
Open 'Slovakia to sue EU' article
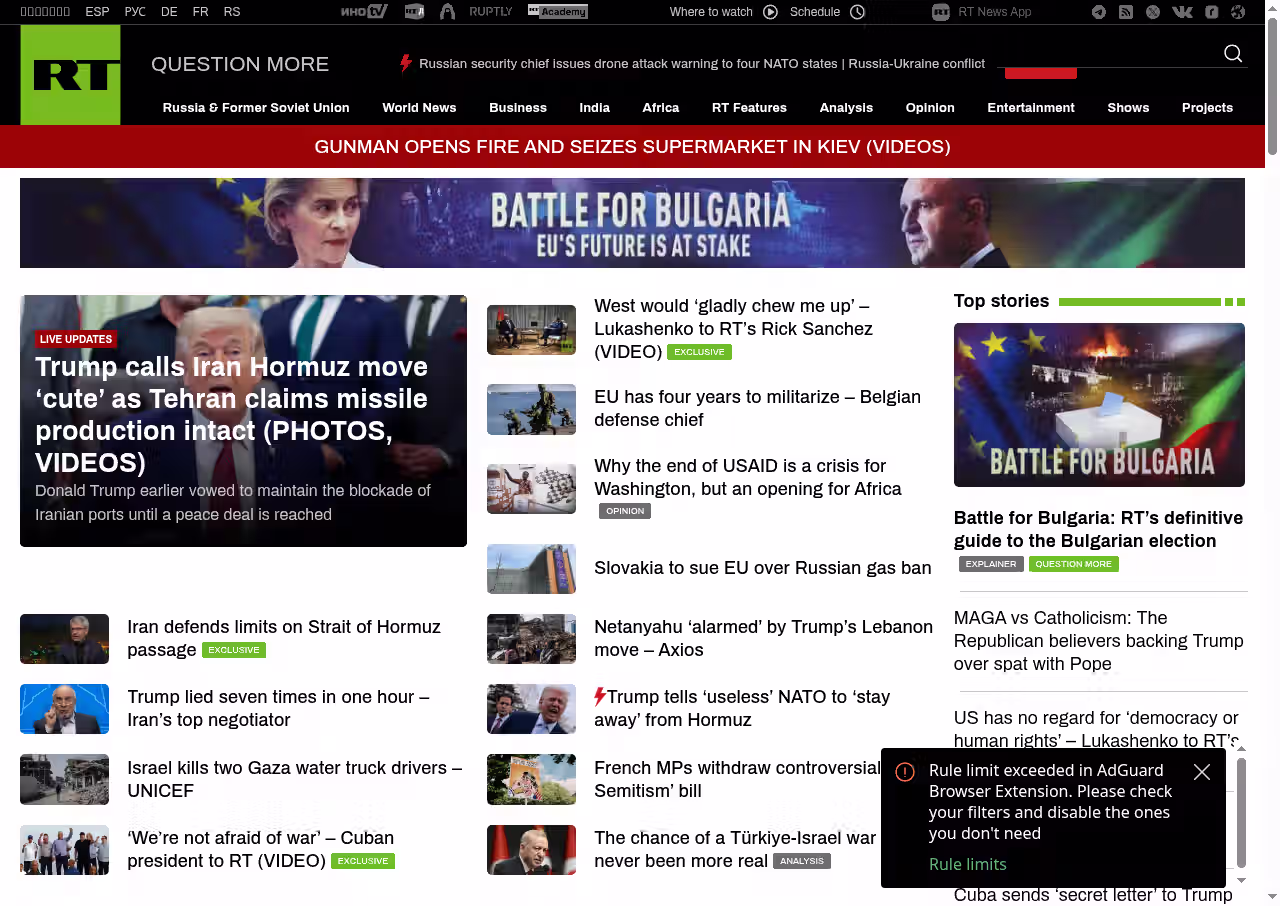click(762, 568)
